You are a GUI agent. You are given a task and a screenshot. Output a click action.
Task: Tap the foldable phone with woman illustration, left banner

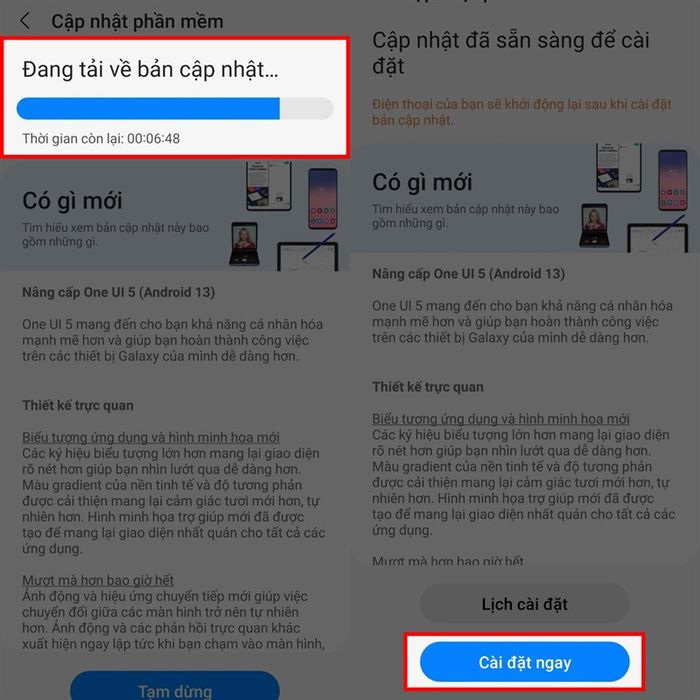pyautogui.click(x=244, y=244)
